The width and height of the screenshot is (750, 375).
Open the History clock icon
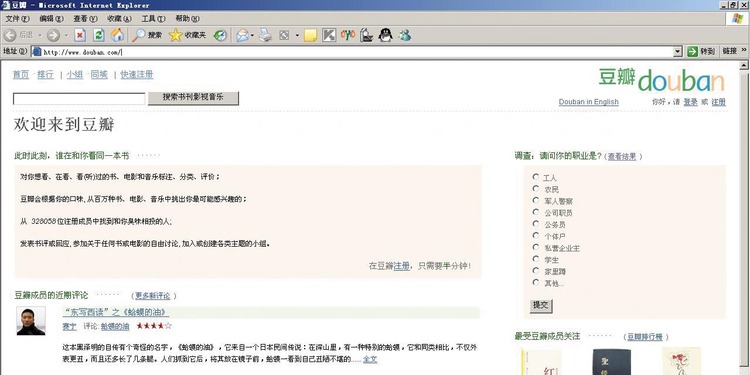point(220,35)
